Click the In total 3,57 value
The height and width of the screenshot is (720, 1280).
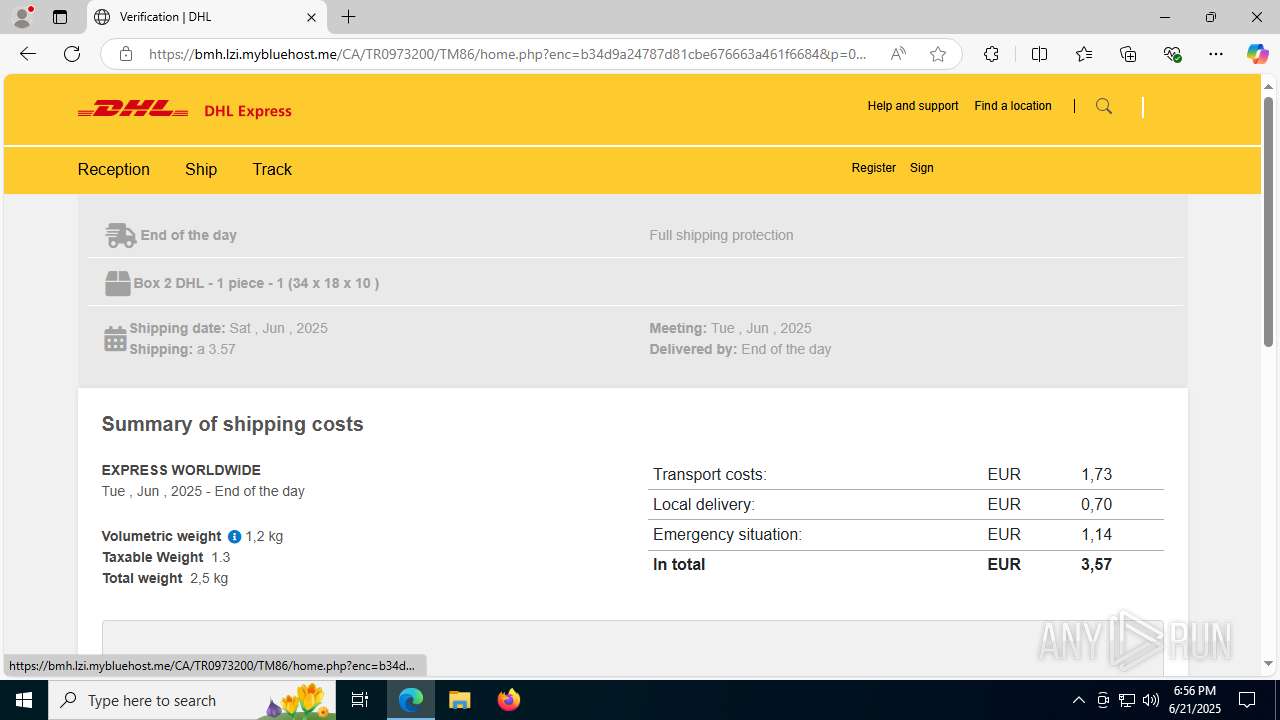(x=1096, y=564)
